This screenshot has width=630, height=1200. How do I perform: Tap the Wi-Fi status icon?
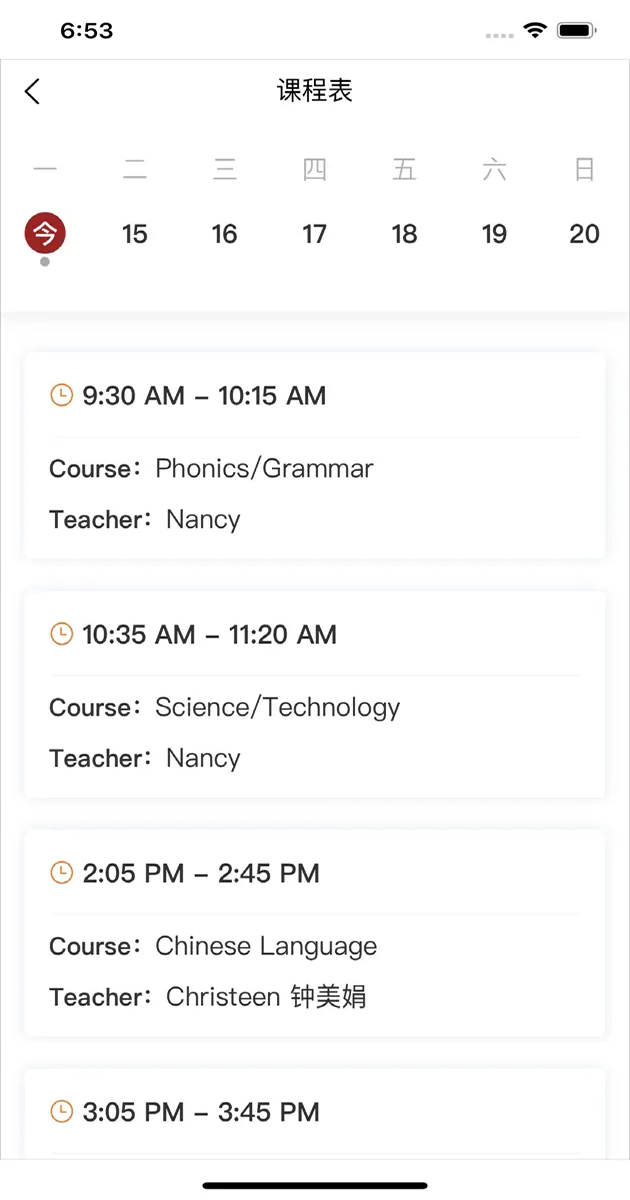click(536, 31)
